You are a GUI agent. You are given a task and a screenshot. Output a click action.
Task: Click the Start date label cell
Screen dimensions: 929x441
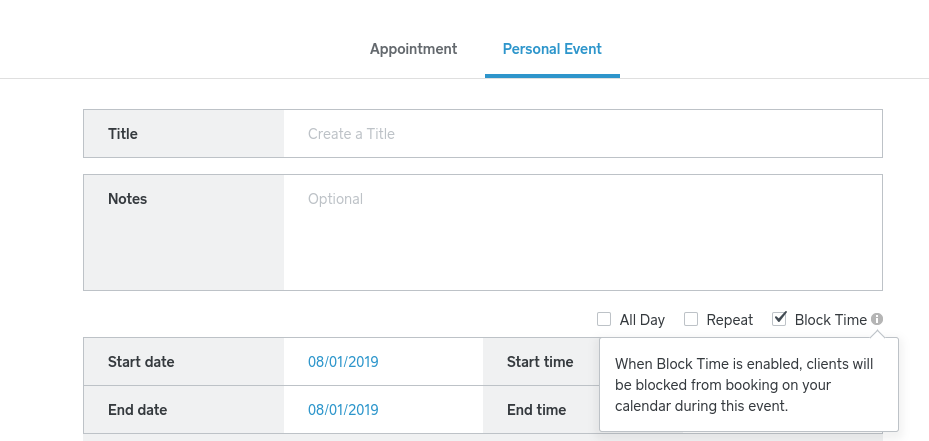pos(141,362)
